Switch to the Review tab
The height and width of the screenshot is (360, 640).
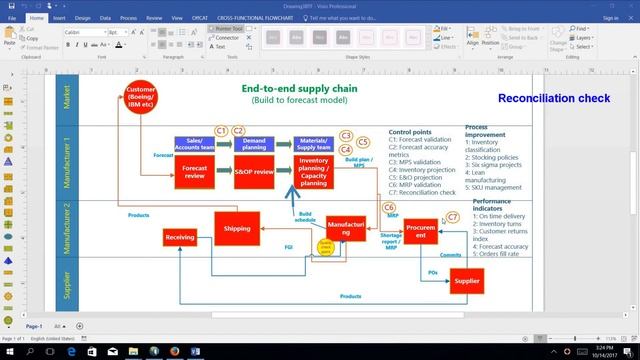[154, 18]
